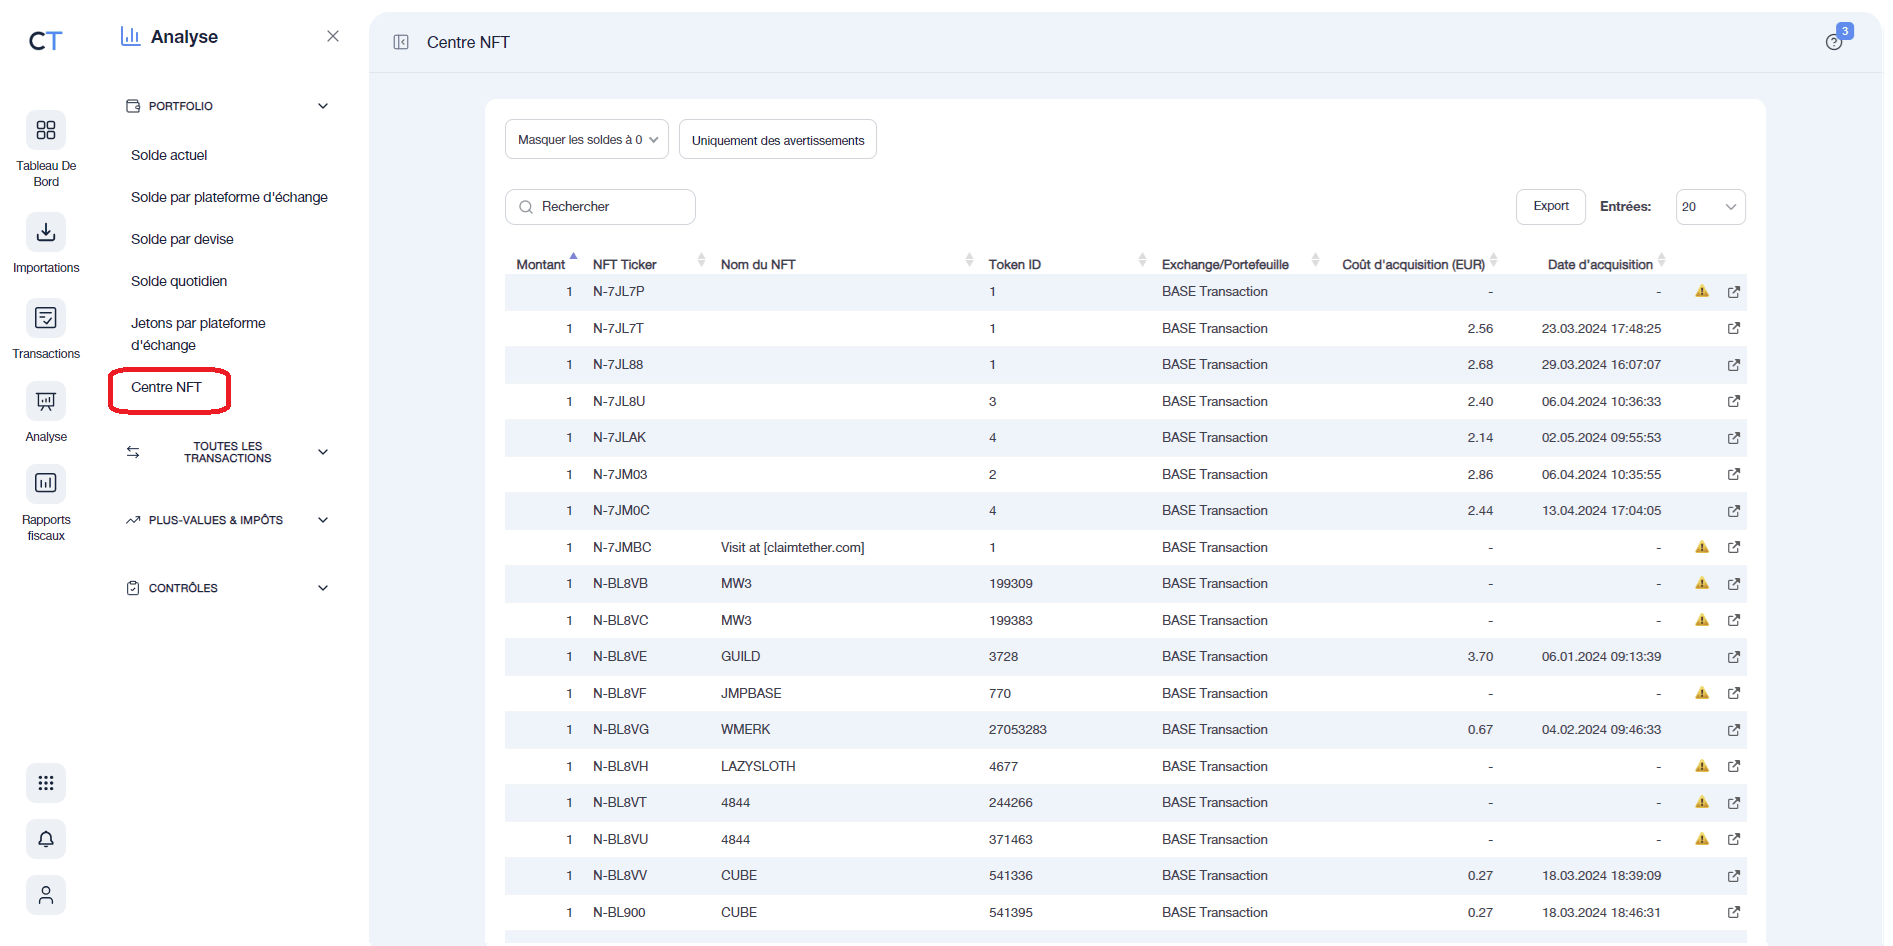Click the notifications bell icon

[46, 839]
